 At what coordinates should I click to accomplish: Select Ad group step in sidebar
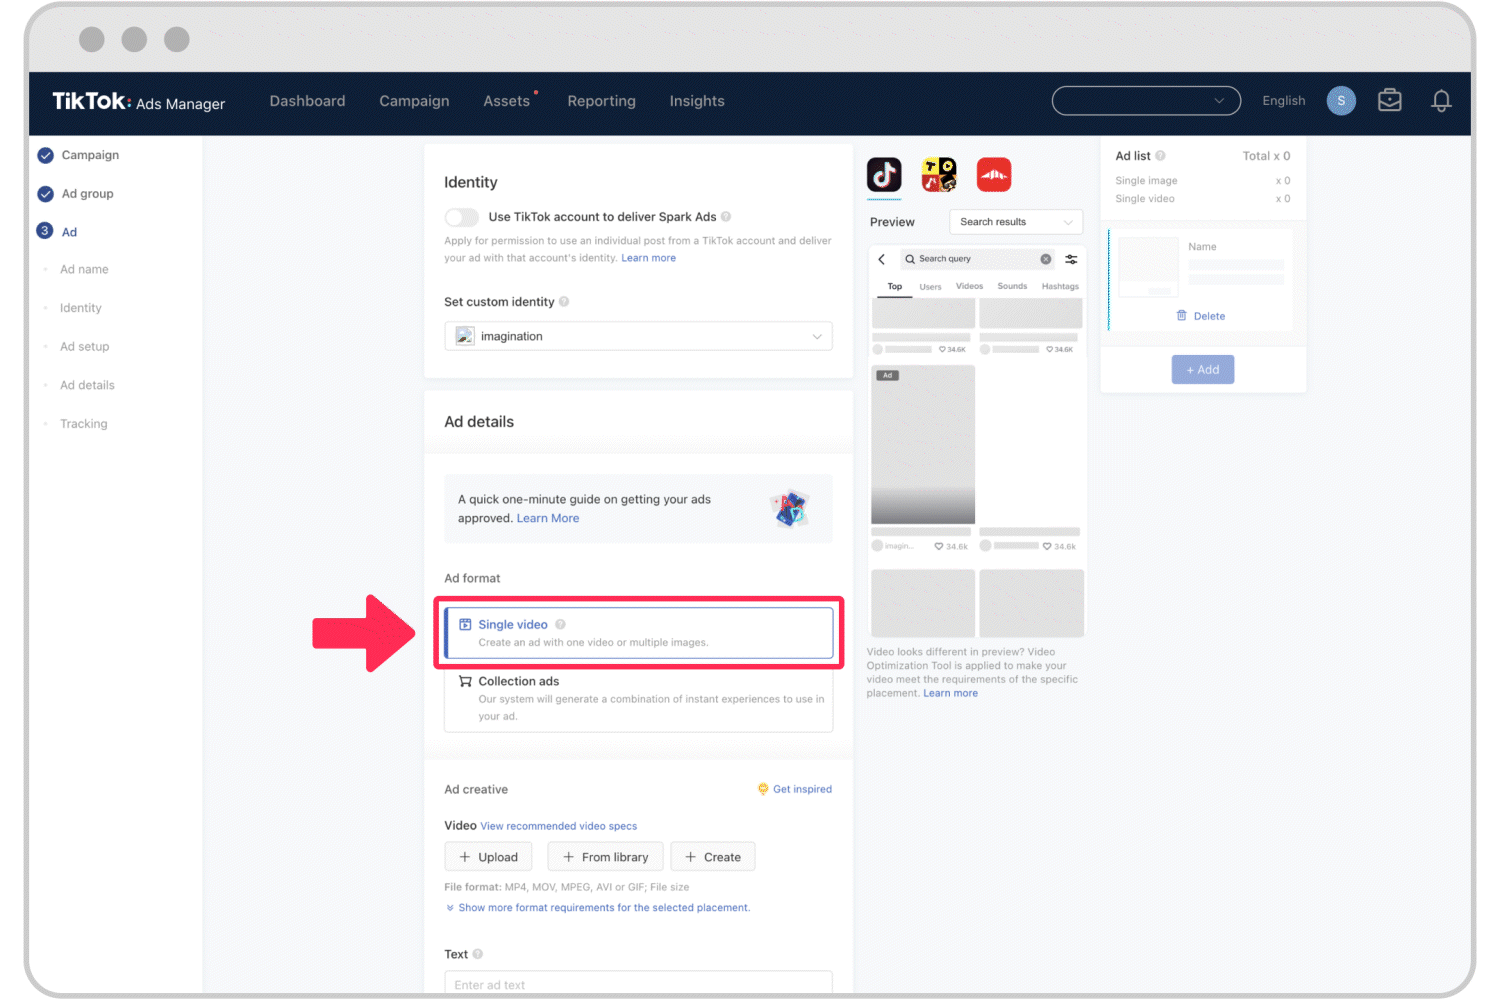pyautogui.click(x=87, y=194)
